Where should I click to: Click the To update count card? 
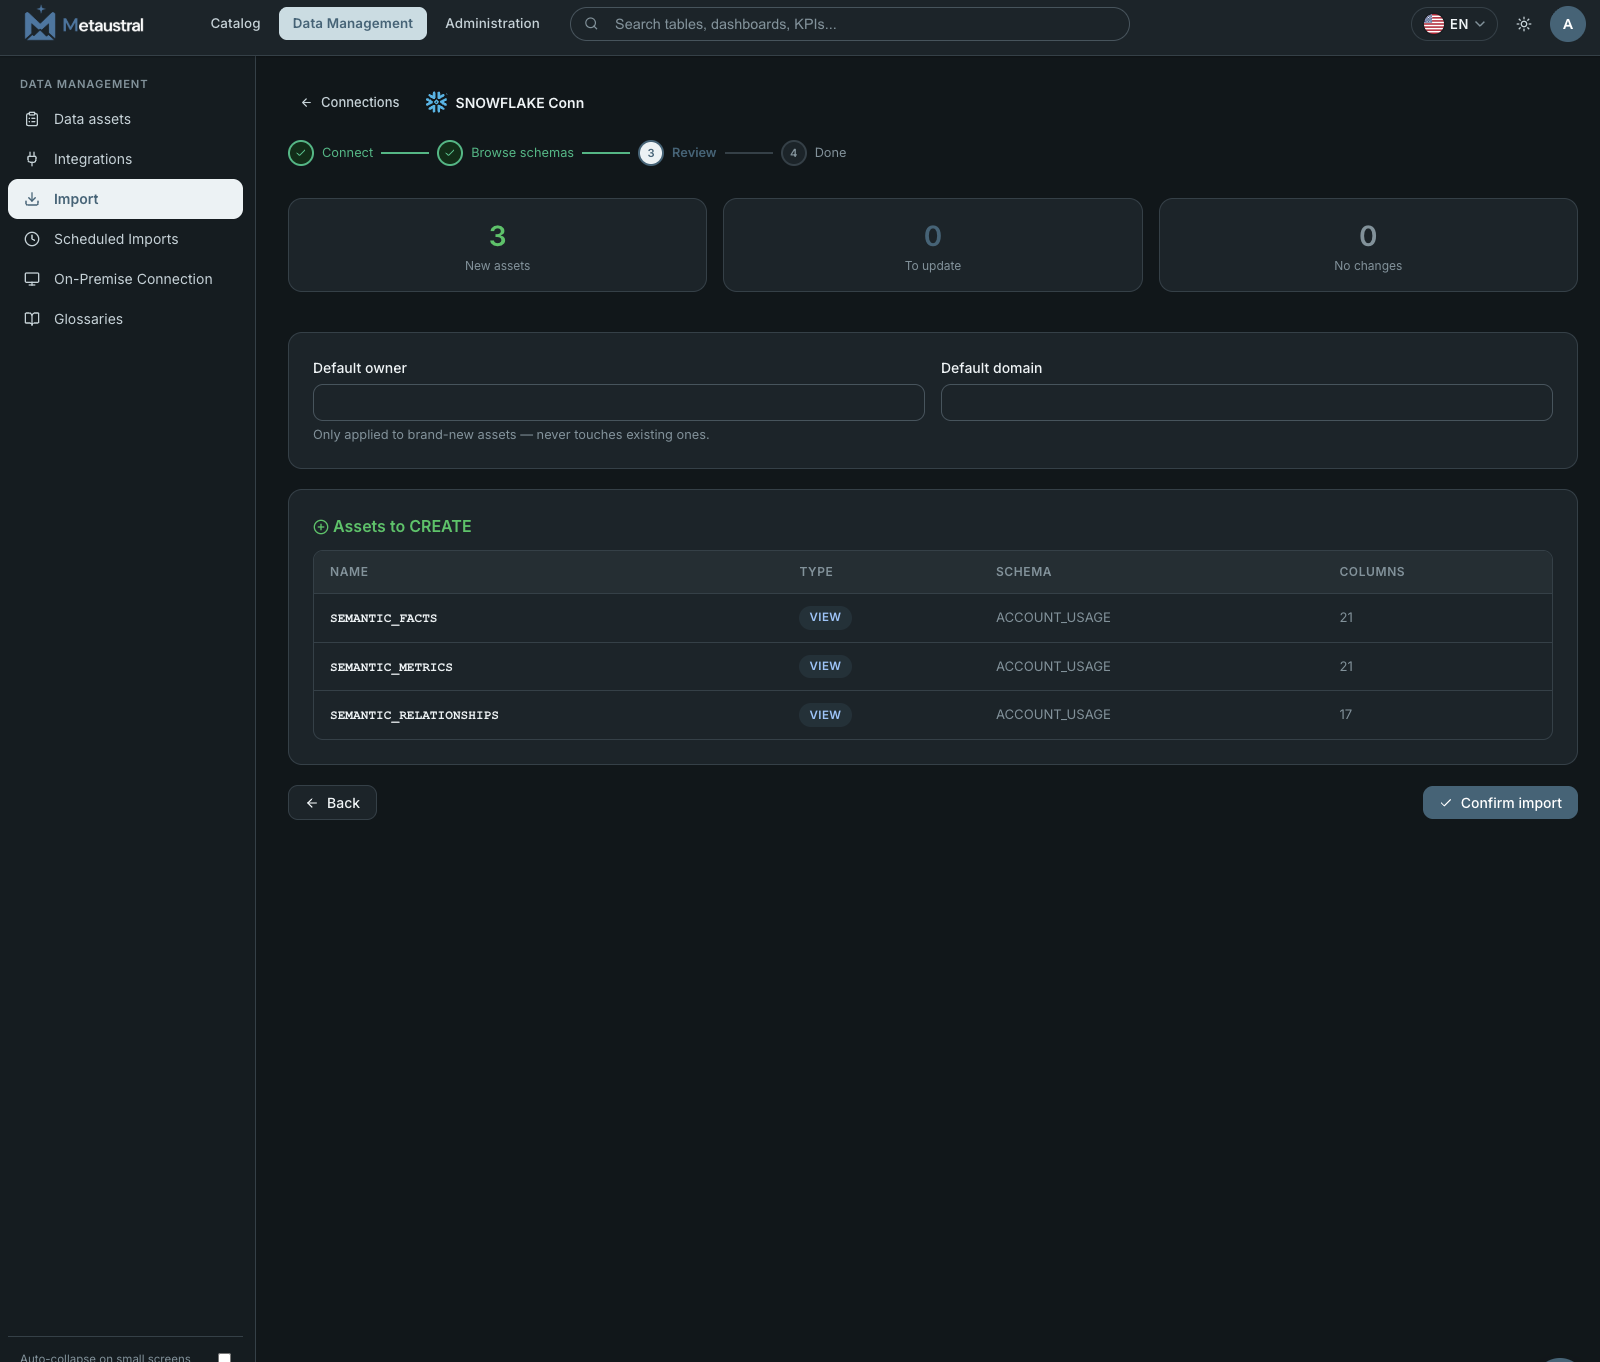933,245
